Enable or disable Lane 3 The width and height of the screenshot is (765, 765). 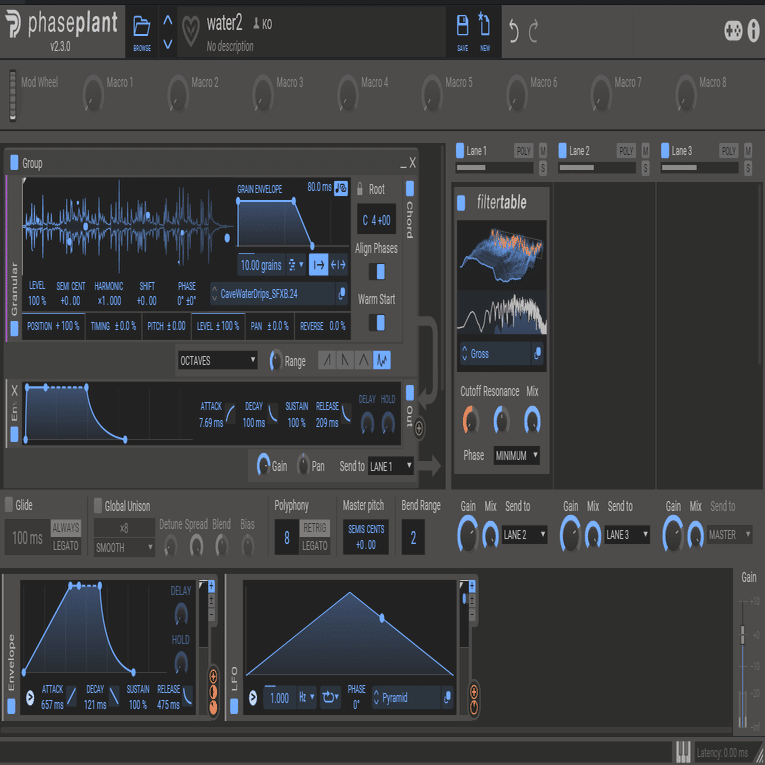click(x=664, y=150)
